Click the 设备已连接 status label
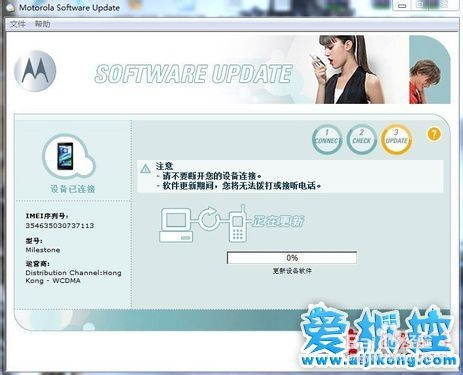Viewport: 463px width, 375px height. [x=73, y=189]
